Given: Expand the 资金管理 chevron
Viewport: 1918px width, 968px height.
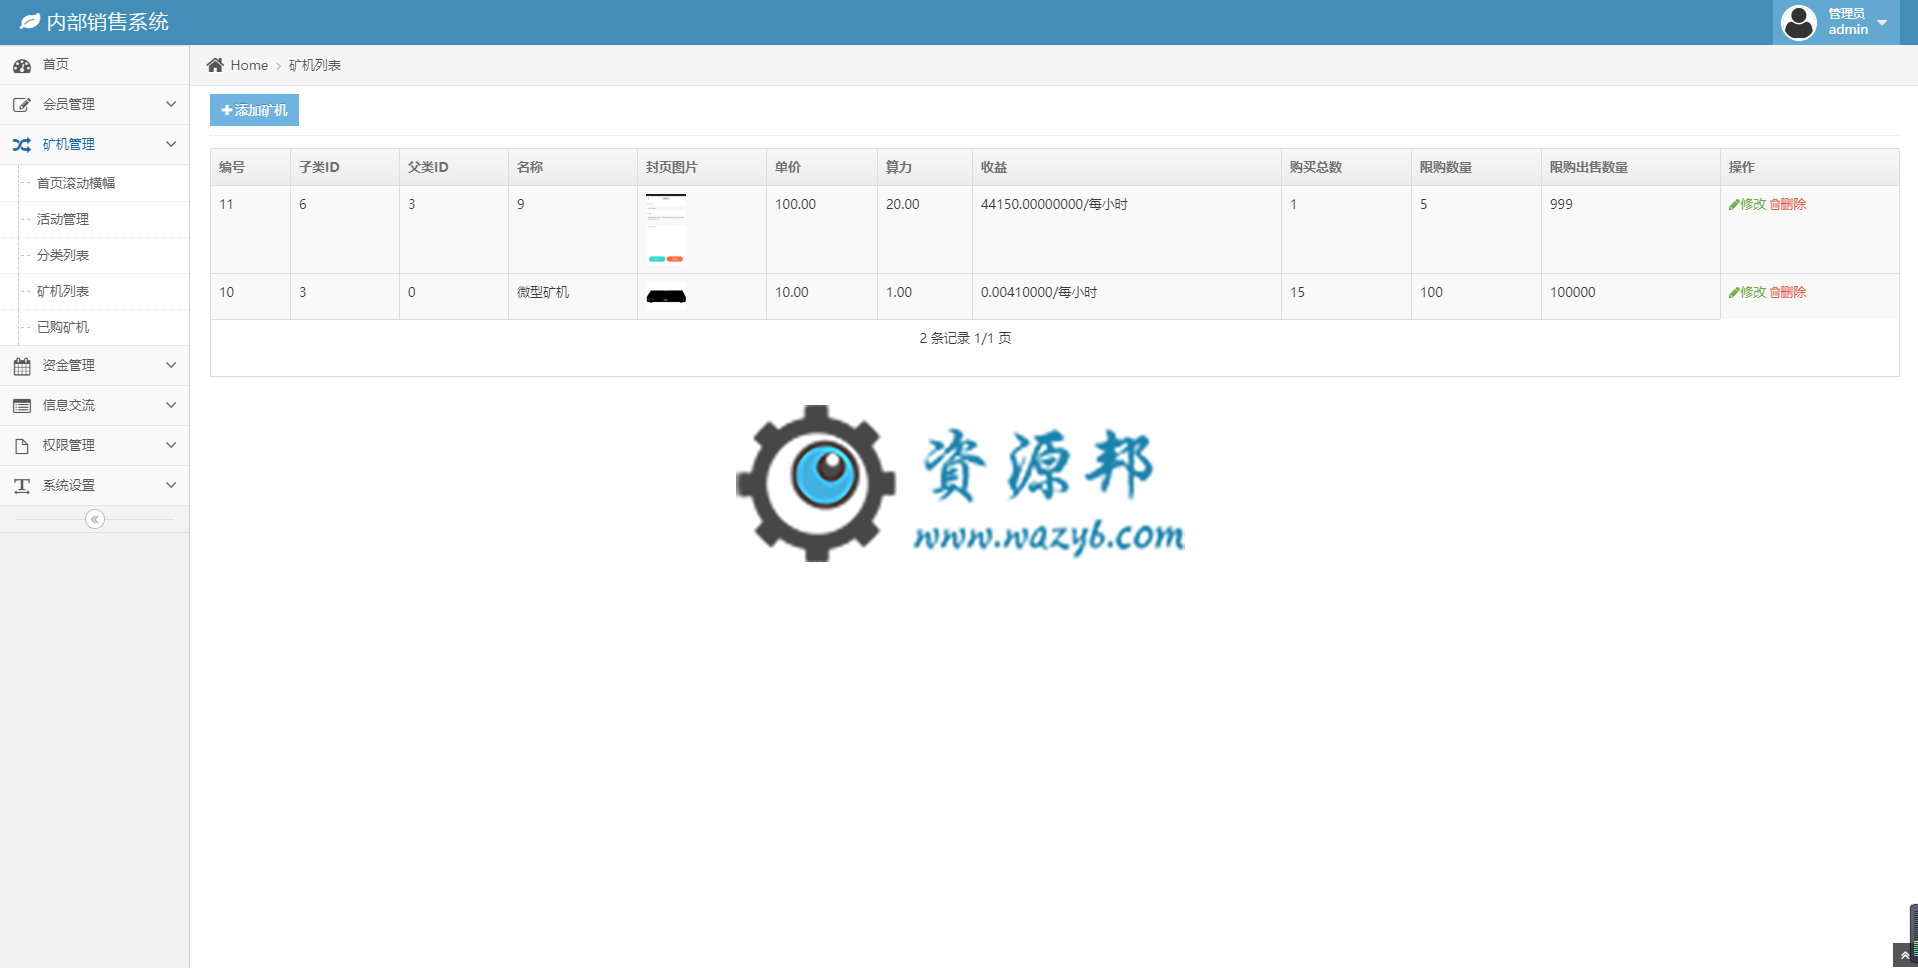Looking at the screenshot, I should 171,365.
